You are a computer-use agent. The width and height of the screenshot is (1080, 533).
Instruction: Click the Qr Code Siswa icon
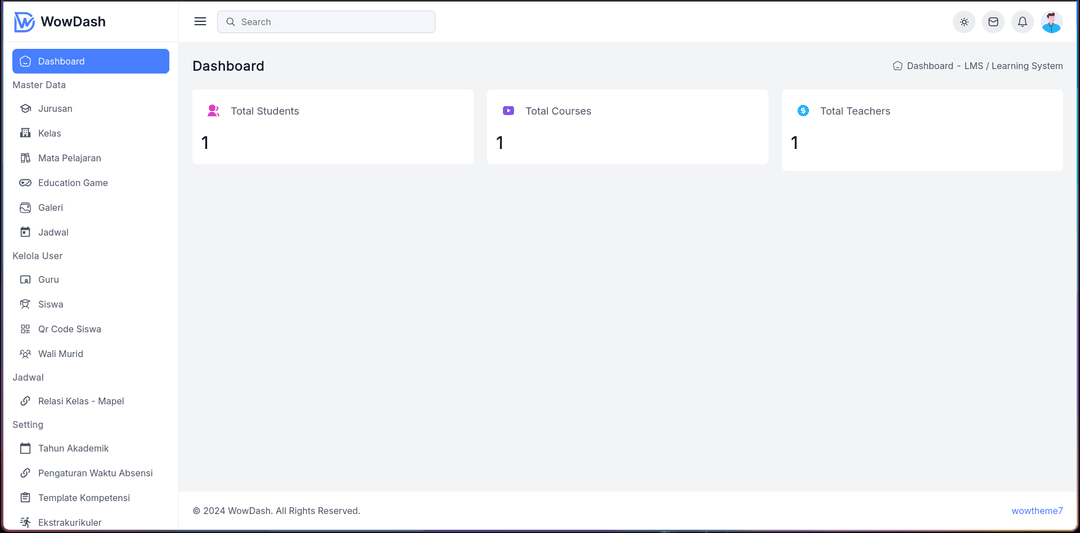tap(25, 329)
